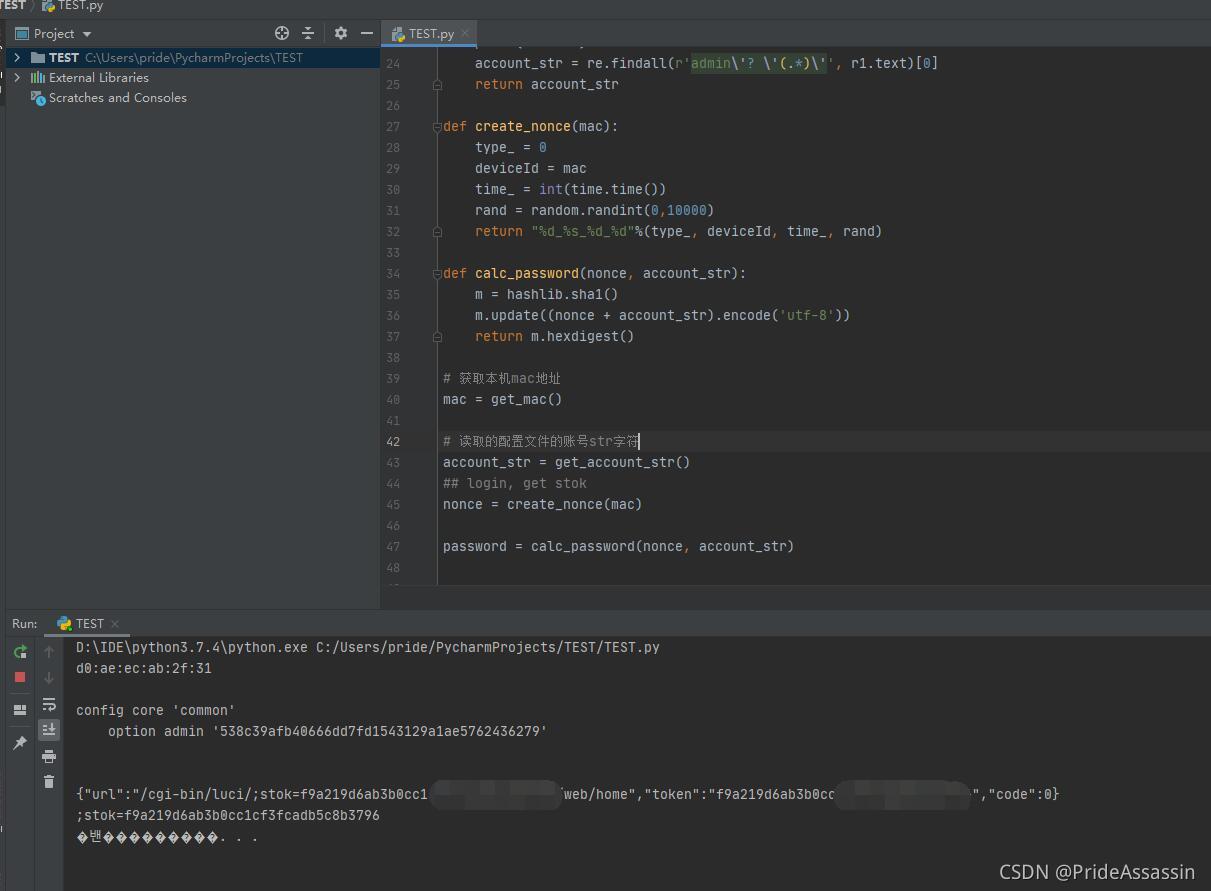This screenshot has height=891, width=1211.
Task: Click the '# 获取本机mac地址' comment
Action: coord(501,378)
